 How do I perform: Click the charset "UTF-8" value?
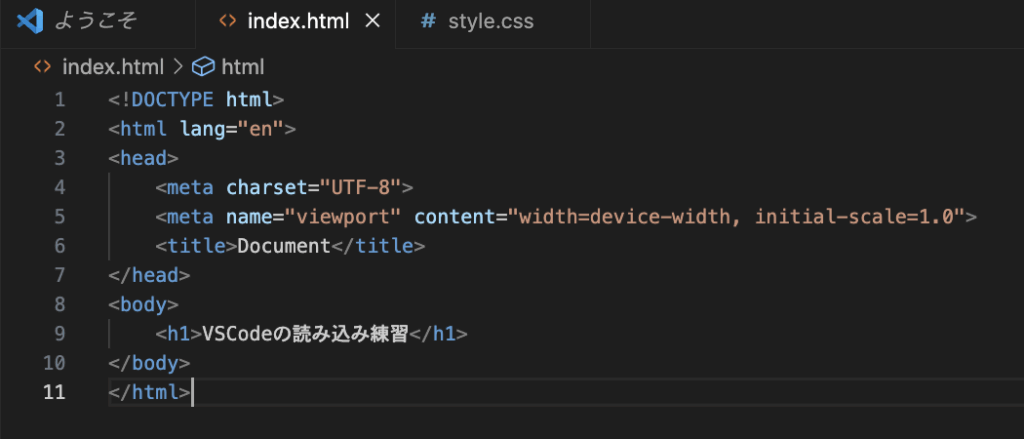coord(360,188)
